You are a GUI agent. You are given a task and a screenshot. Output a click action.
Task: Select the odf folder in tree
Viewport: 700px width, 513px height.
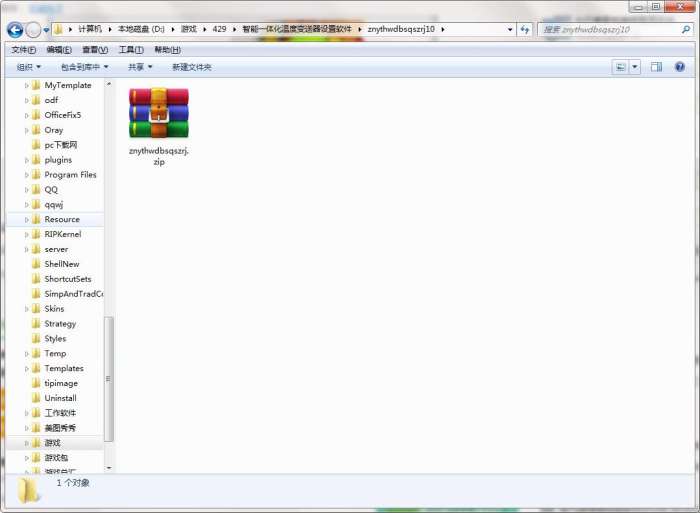click(51, 100)
